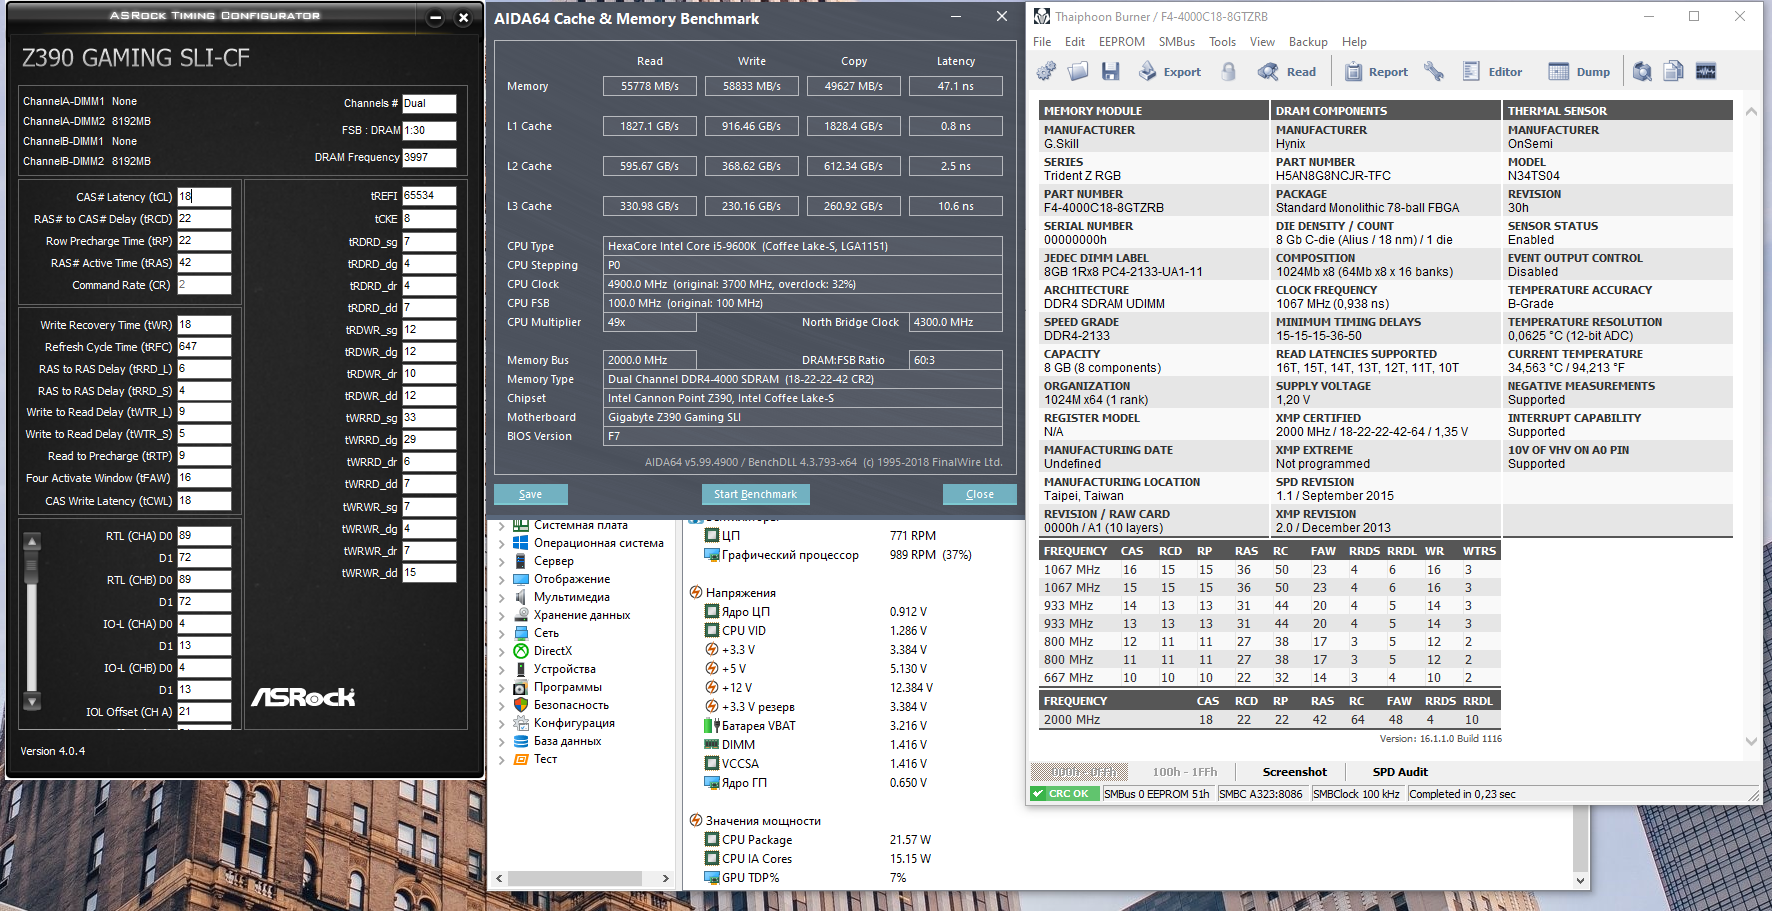The width and height of the screenshot is (1772, 911).
Task: Click the drive icon beside Хранение данных
Action: [520, 615]
